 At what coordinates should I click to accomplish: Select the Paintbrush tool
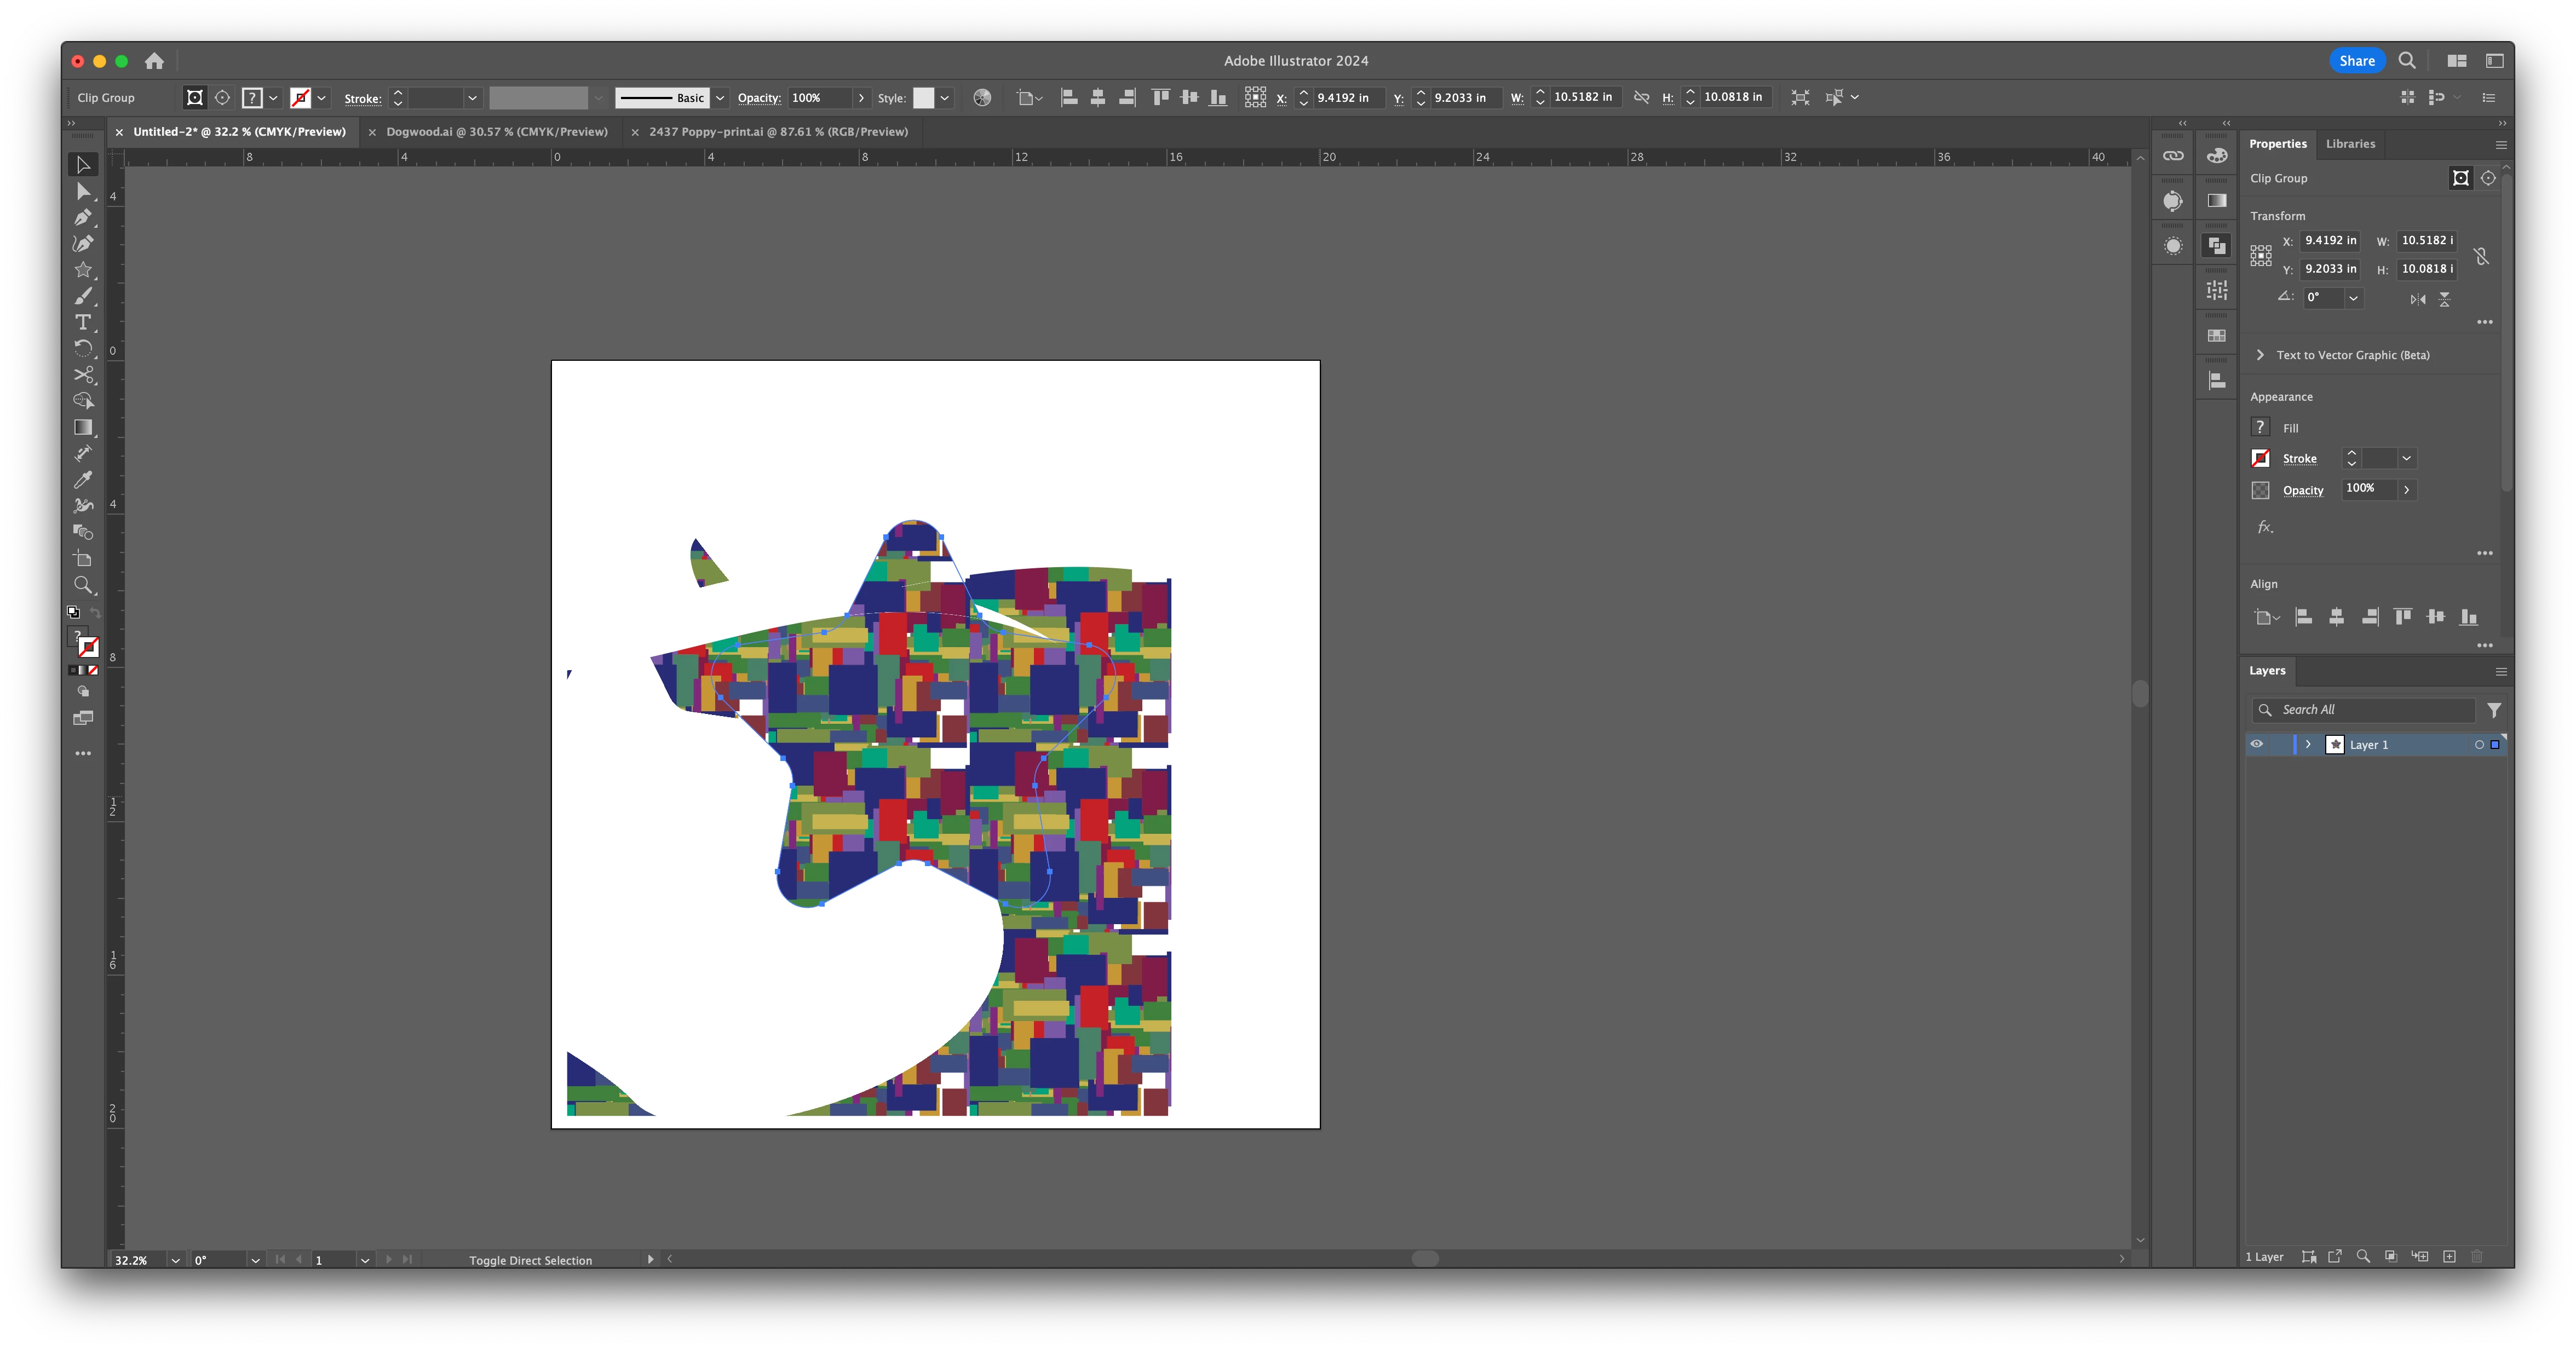83,296
